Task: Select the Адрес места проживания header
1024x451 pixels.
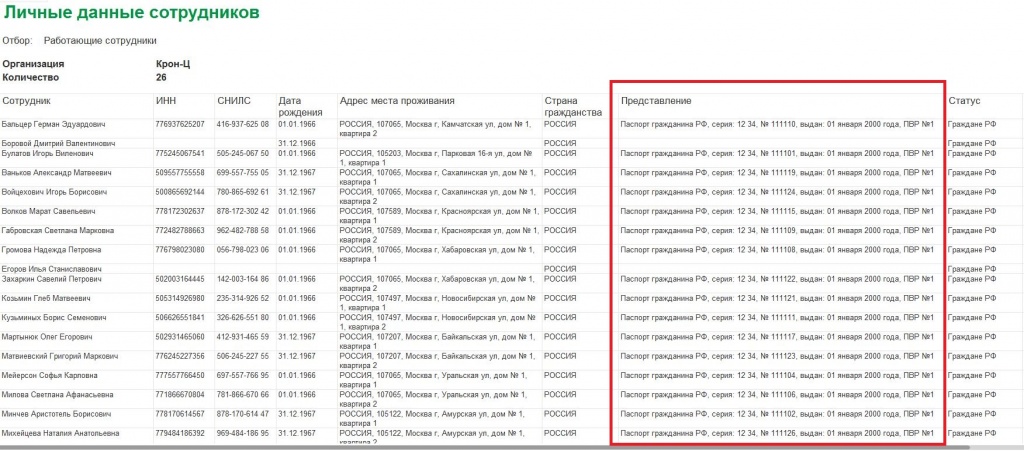Action: (397, 101)
